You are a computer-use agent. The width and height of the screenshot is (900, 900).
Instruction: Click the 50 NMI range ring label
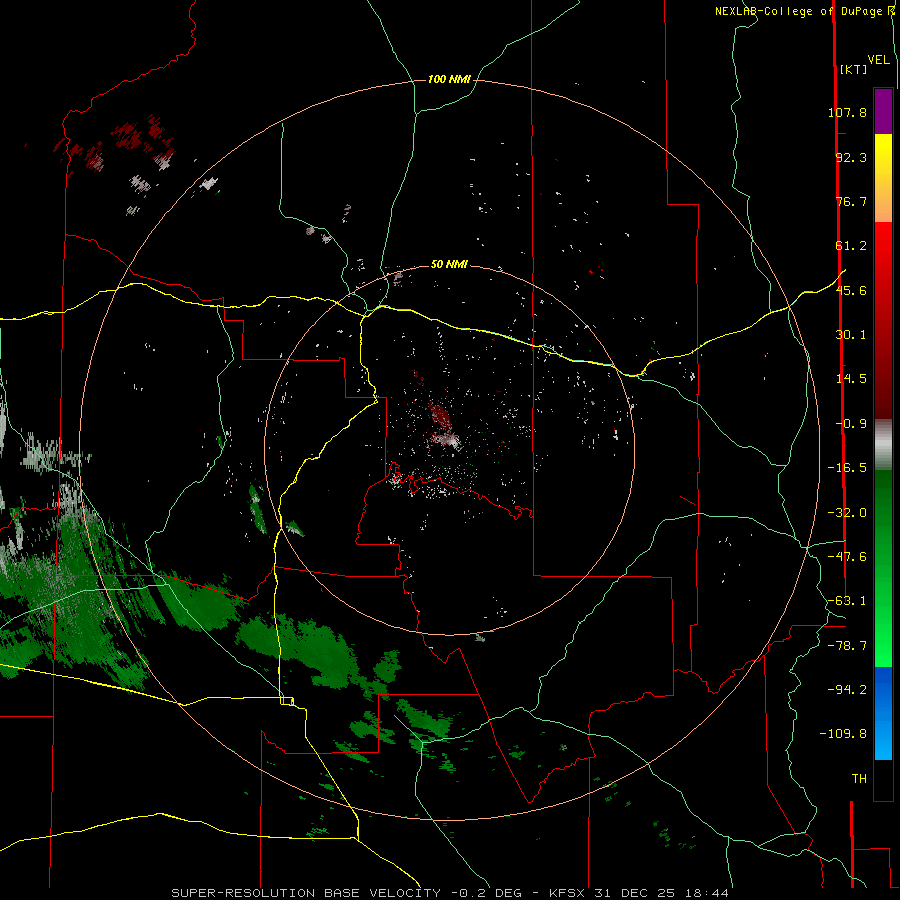(449, 264)
